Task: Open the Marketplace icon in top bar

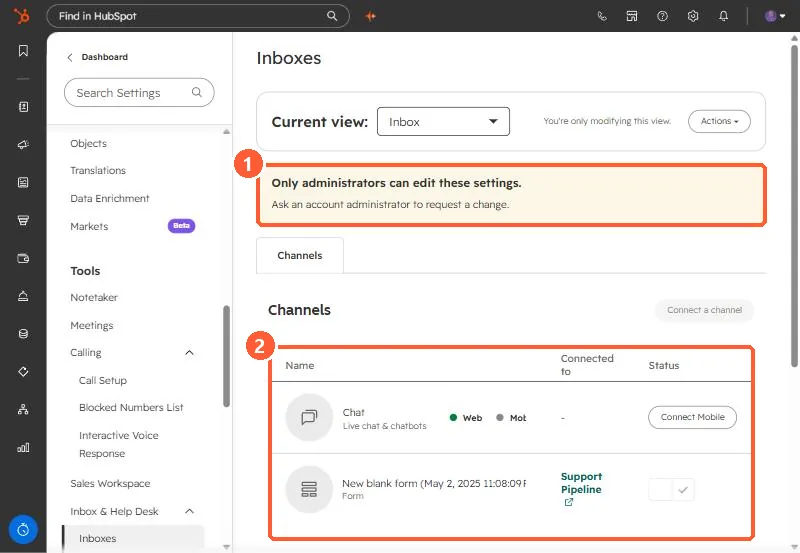Action: tap(632, 16)
